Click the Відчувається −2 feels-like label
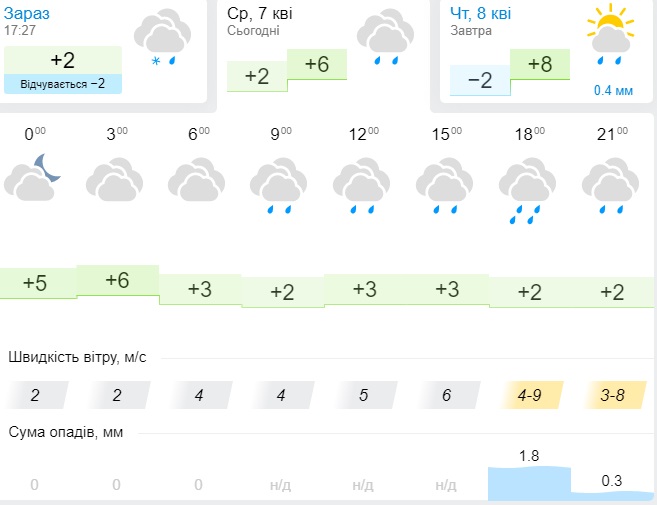The width and height of the screenshot is (657, 505). (x=63, y=84)
